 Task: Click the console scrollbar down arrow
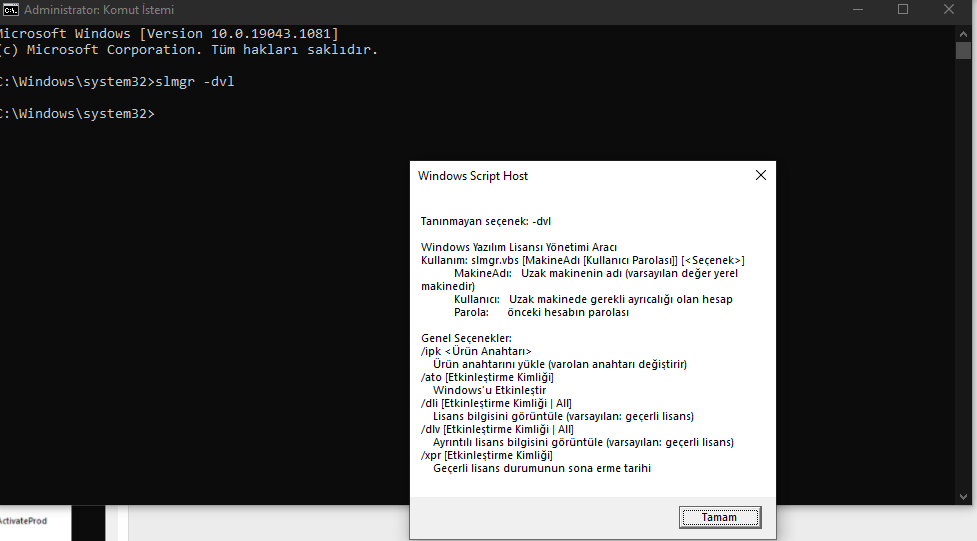963,497
